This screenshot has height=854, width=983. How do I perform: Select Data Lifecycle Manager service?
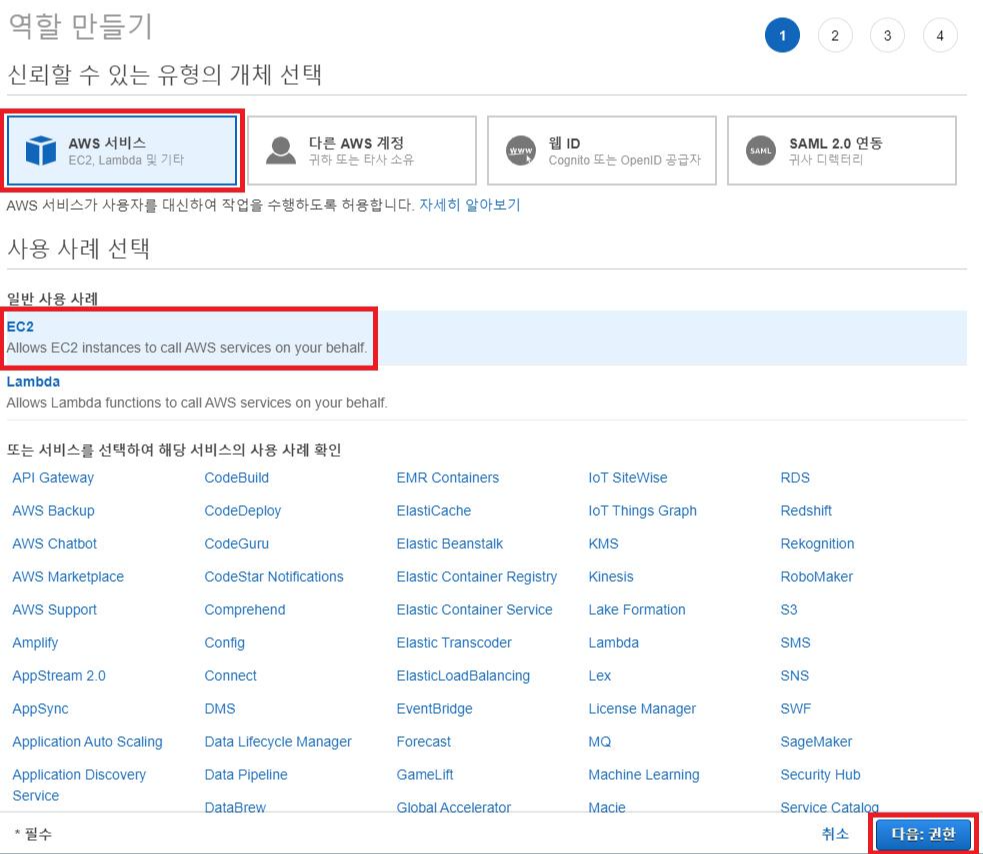point(278,742)
